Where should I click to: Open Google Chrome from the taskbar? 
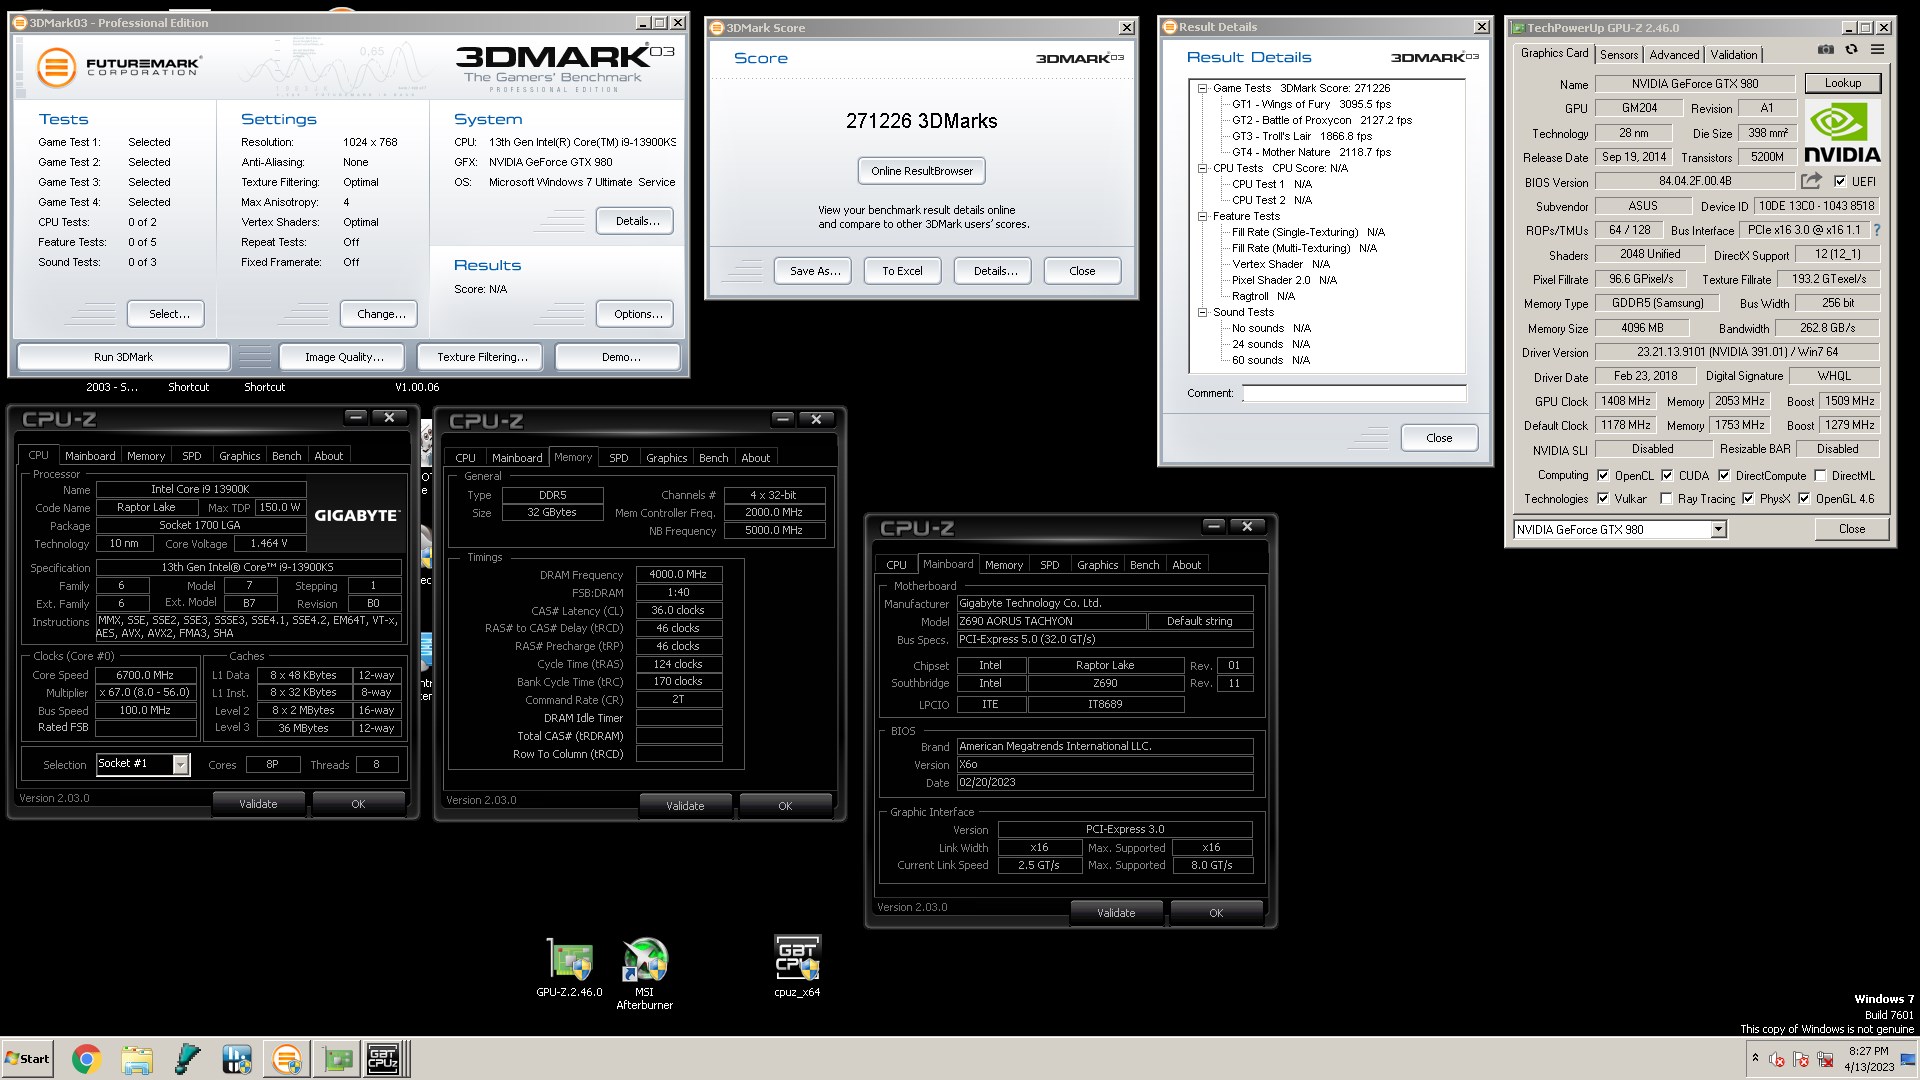pos(86,1059)
